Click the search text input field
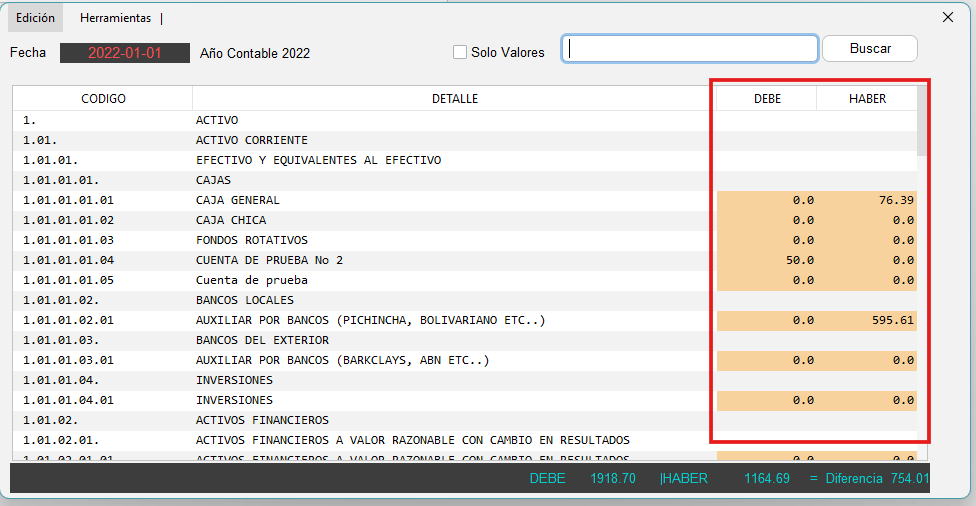 point(690,49)
